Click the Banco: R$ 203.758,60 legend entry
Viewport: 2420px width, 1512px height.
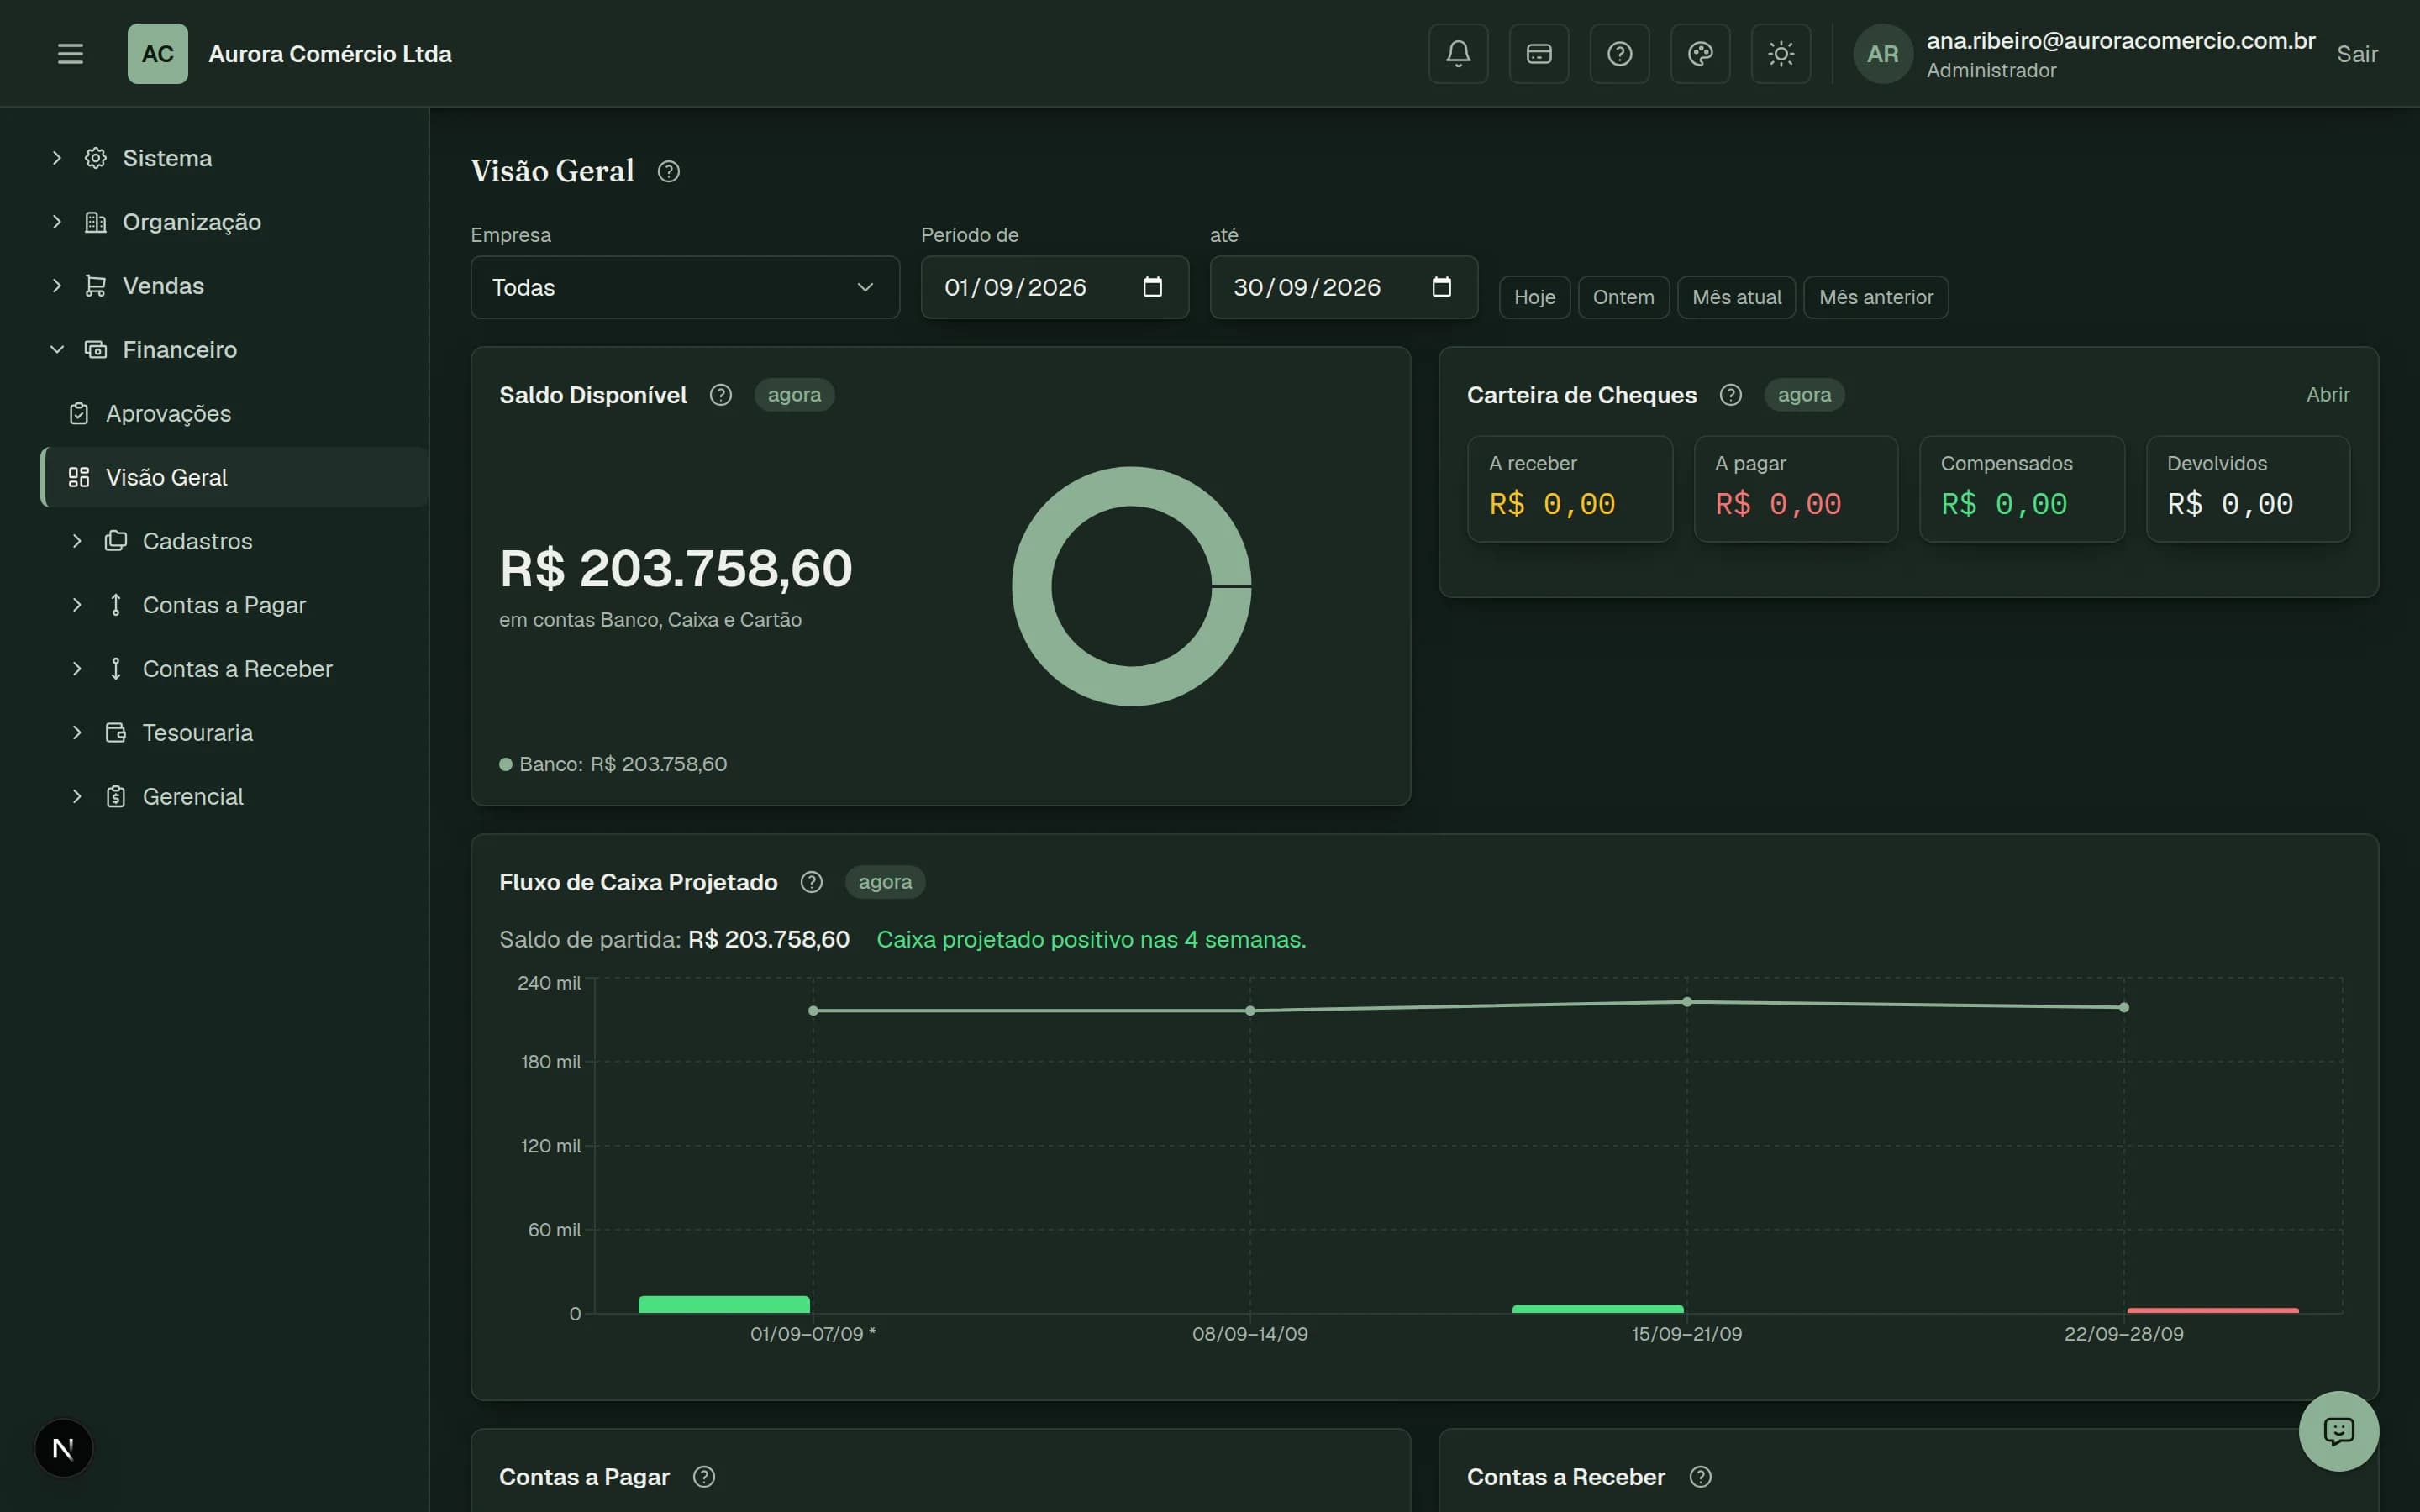tap(613, 764)
